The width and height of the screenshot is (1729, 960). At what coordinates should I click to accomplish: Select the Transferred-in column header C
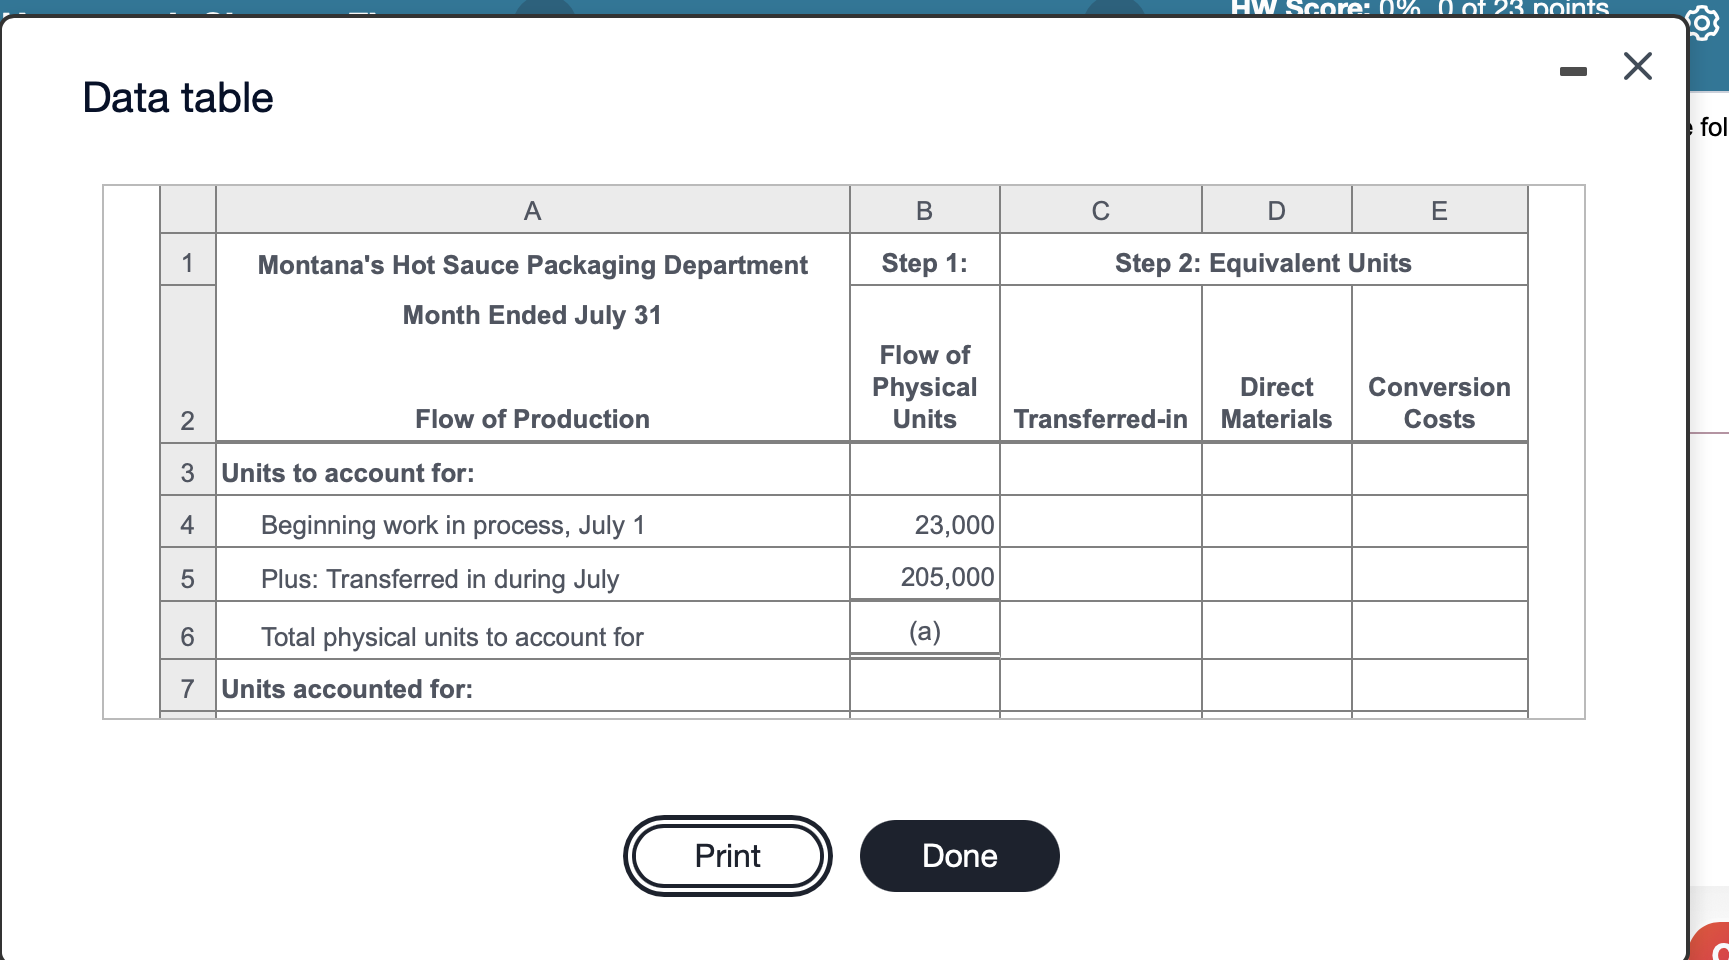point(1099,210)
